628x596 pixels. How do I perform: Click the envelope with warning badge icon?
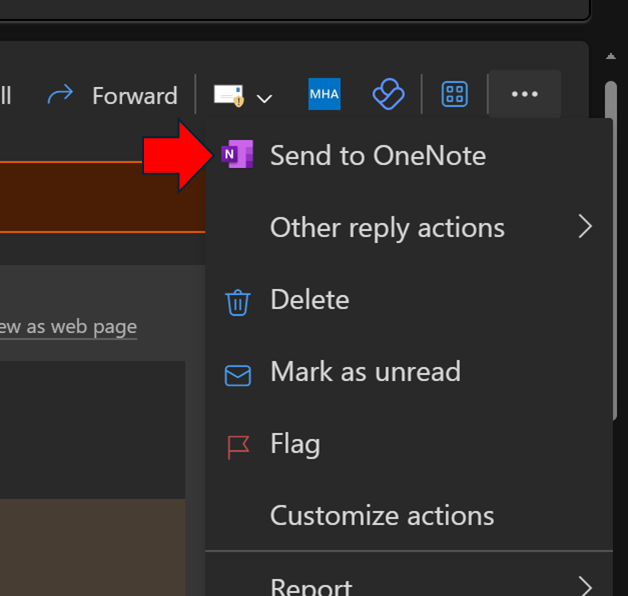click(229, 96)
